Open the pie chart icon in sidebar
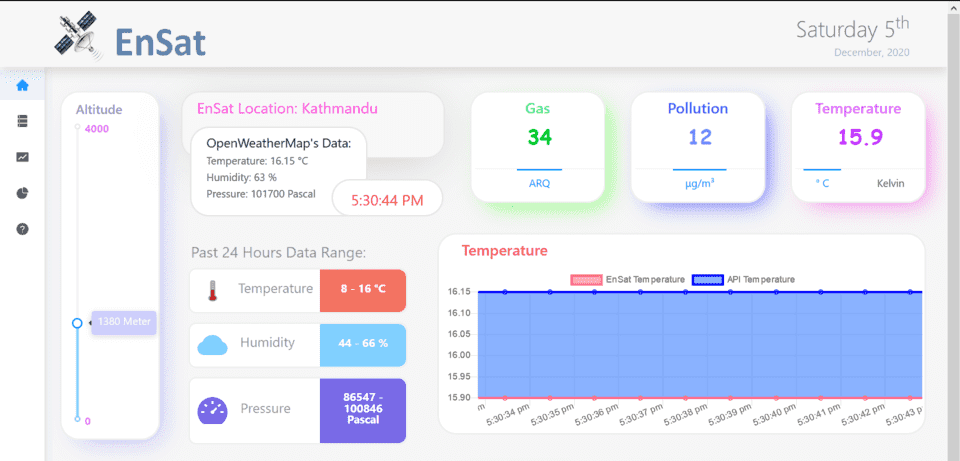Screen dimensions: 960x461 pos(22,193)
